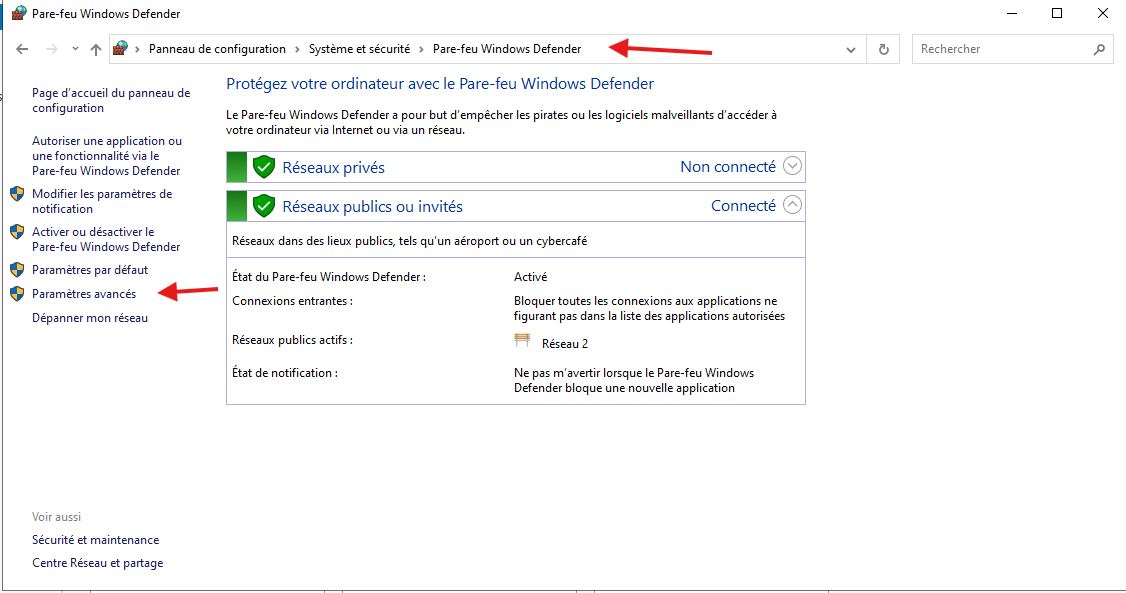Click the Control Panel icon in address bar
This screenshot has width=1126, height=593.
(121, 48)
